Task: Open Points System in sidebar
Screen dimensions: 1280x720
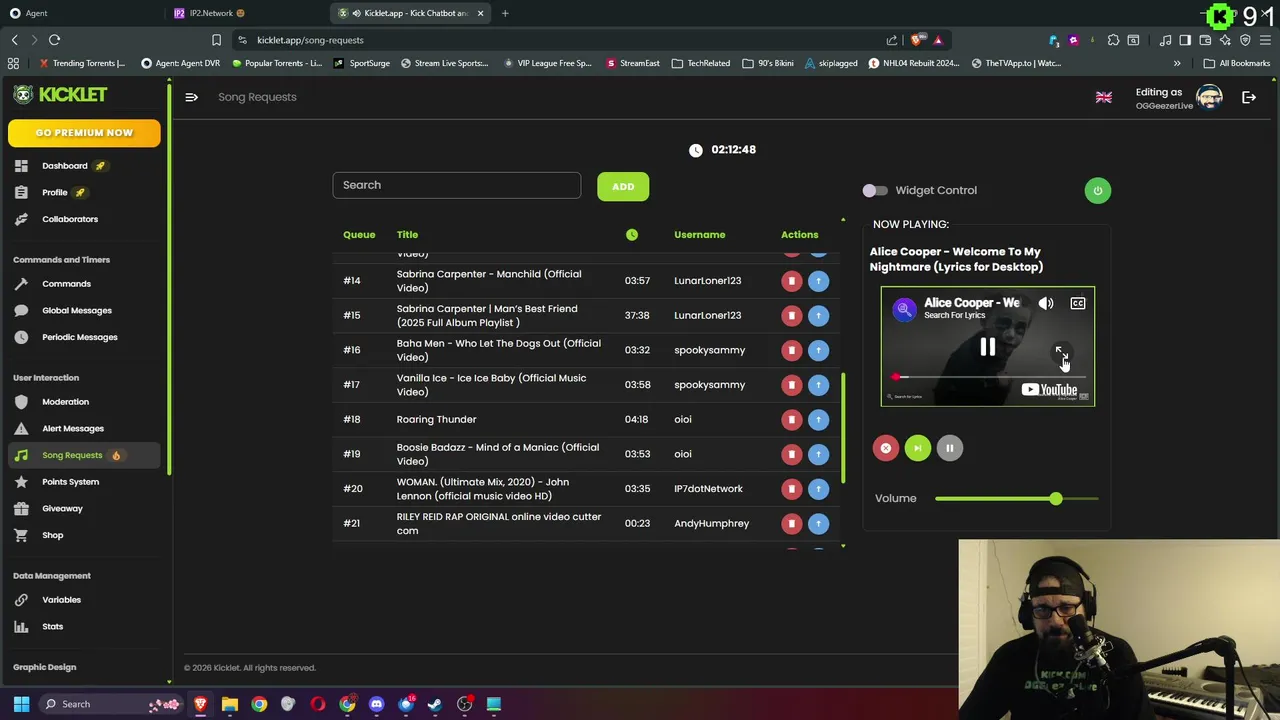Action: coord(70,482)
